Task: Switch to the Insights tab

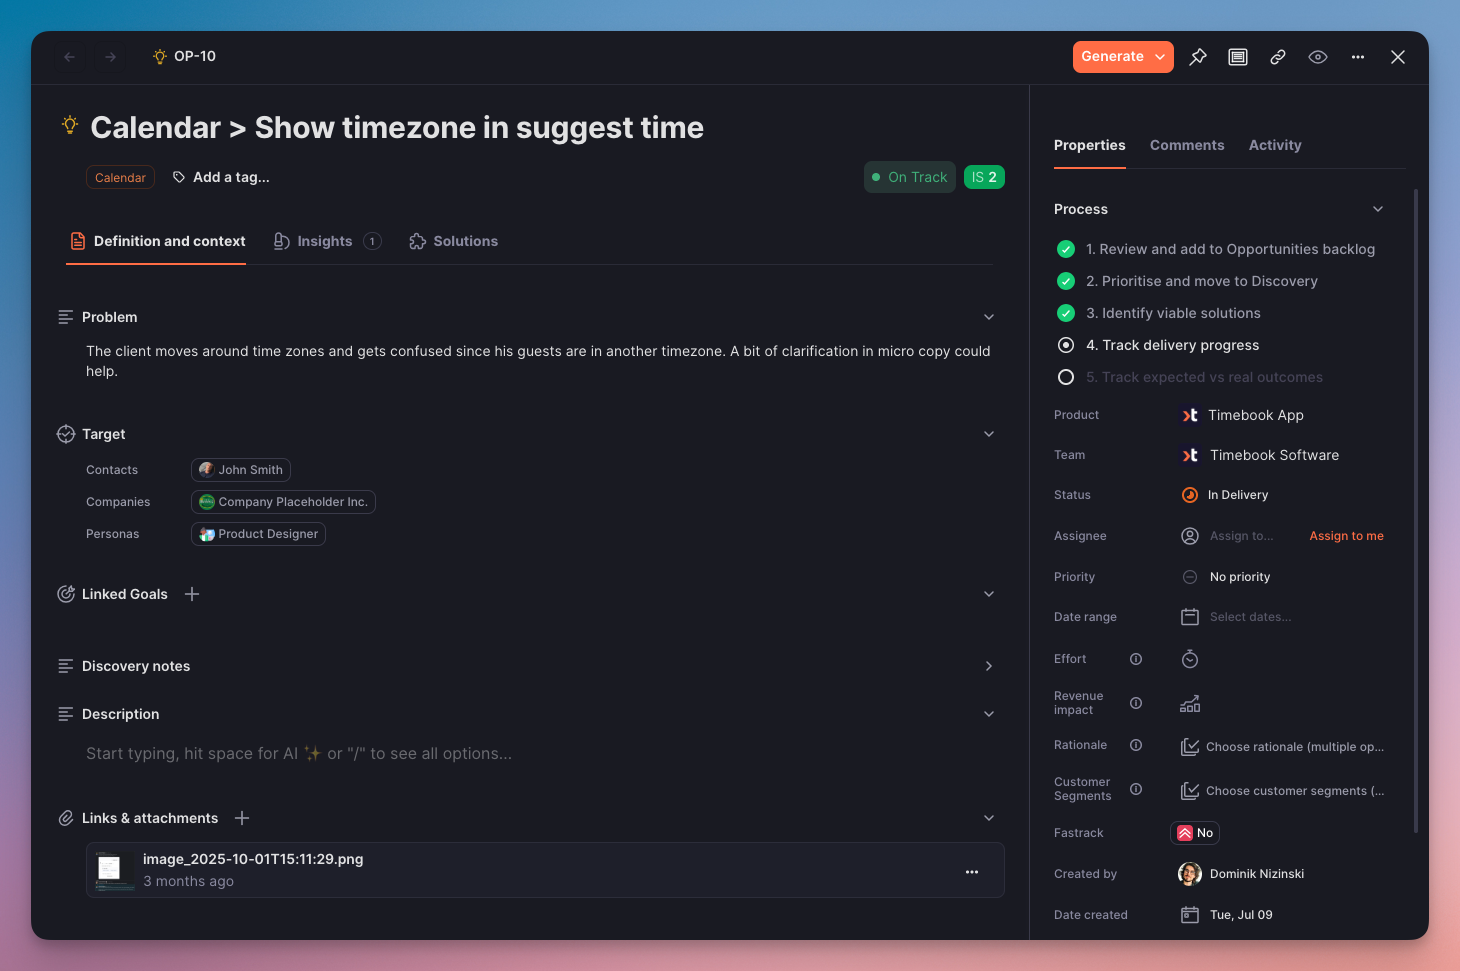Action: coord(324,241)
